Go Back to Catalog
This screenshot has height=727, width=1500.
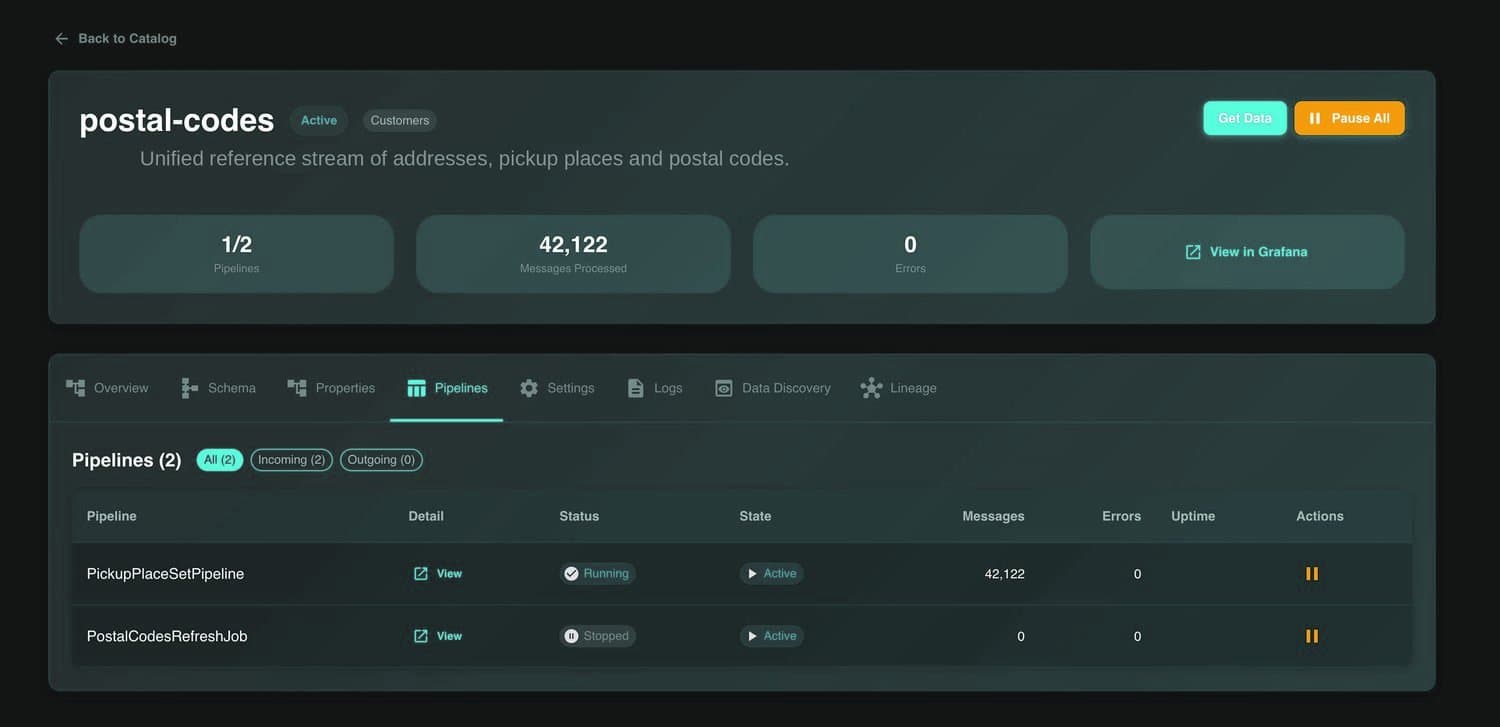pos(115,38)
